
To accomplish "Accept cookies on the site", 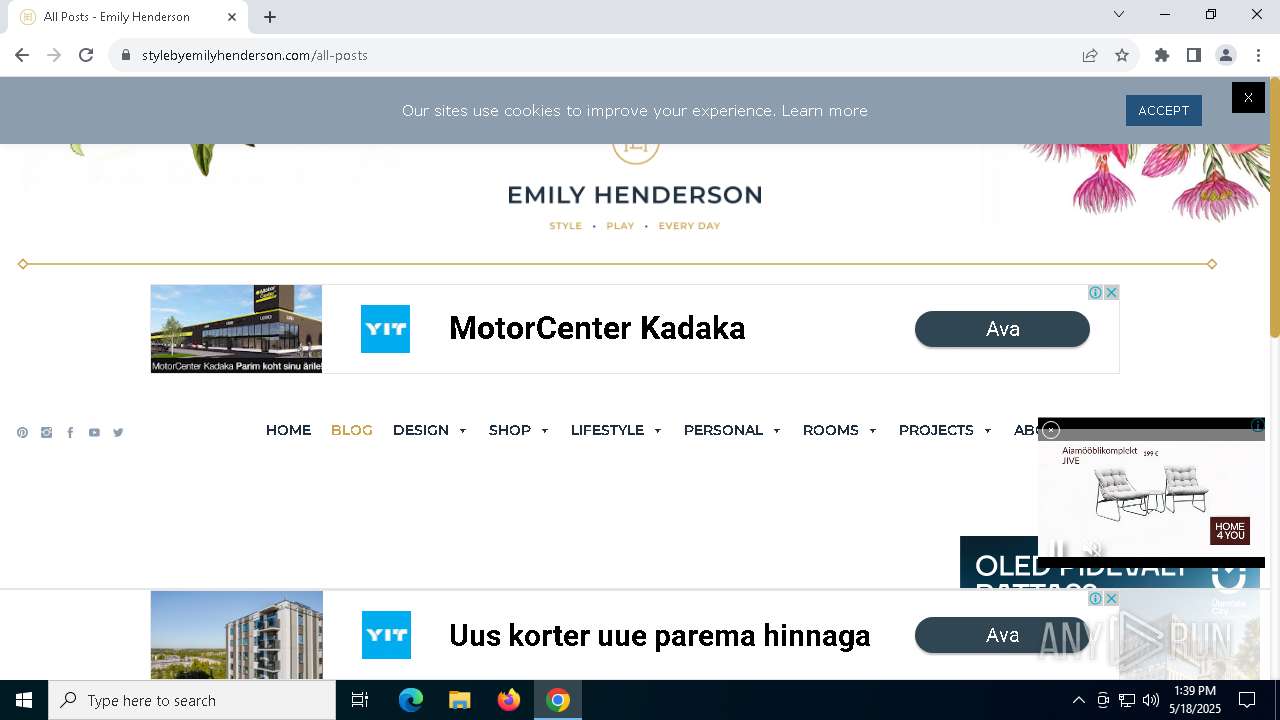I will pyautogui.click(x=1164, y=110).
